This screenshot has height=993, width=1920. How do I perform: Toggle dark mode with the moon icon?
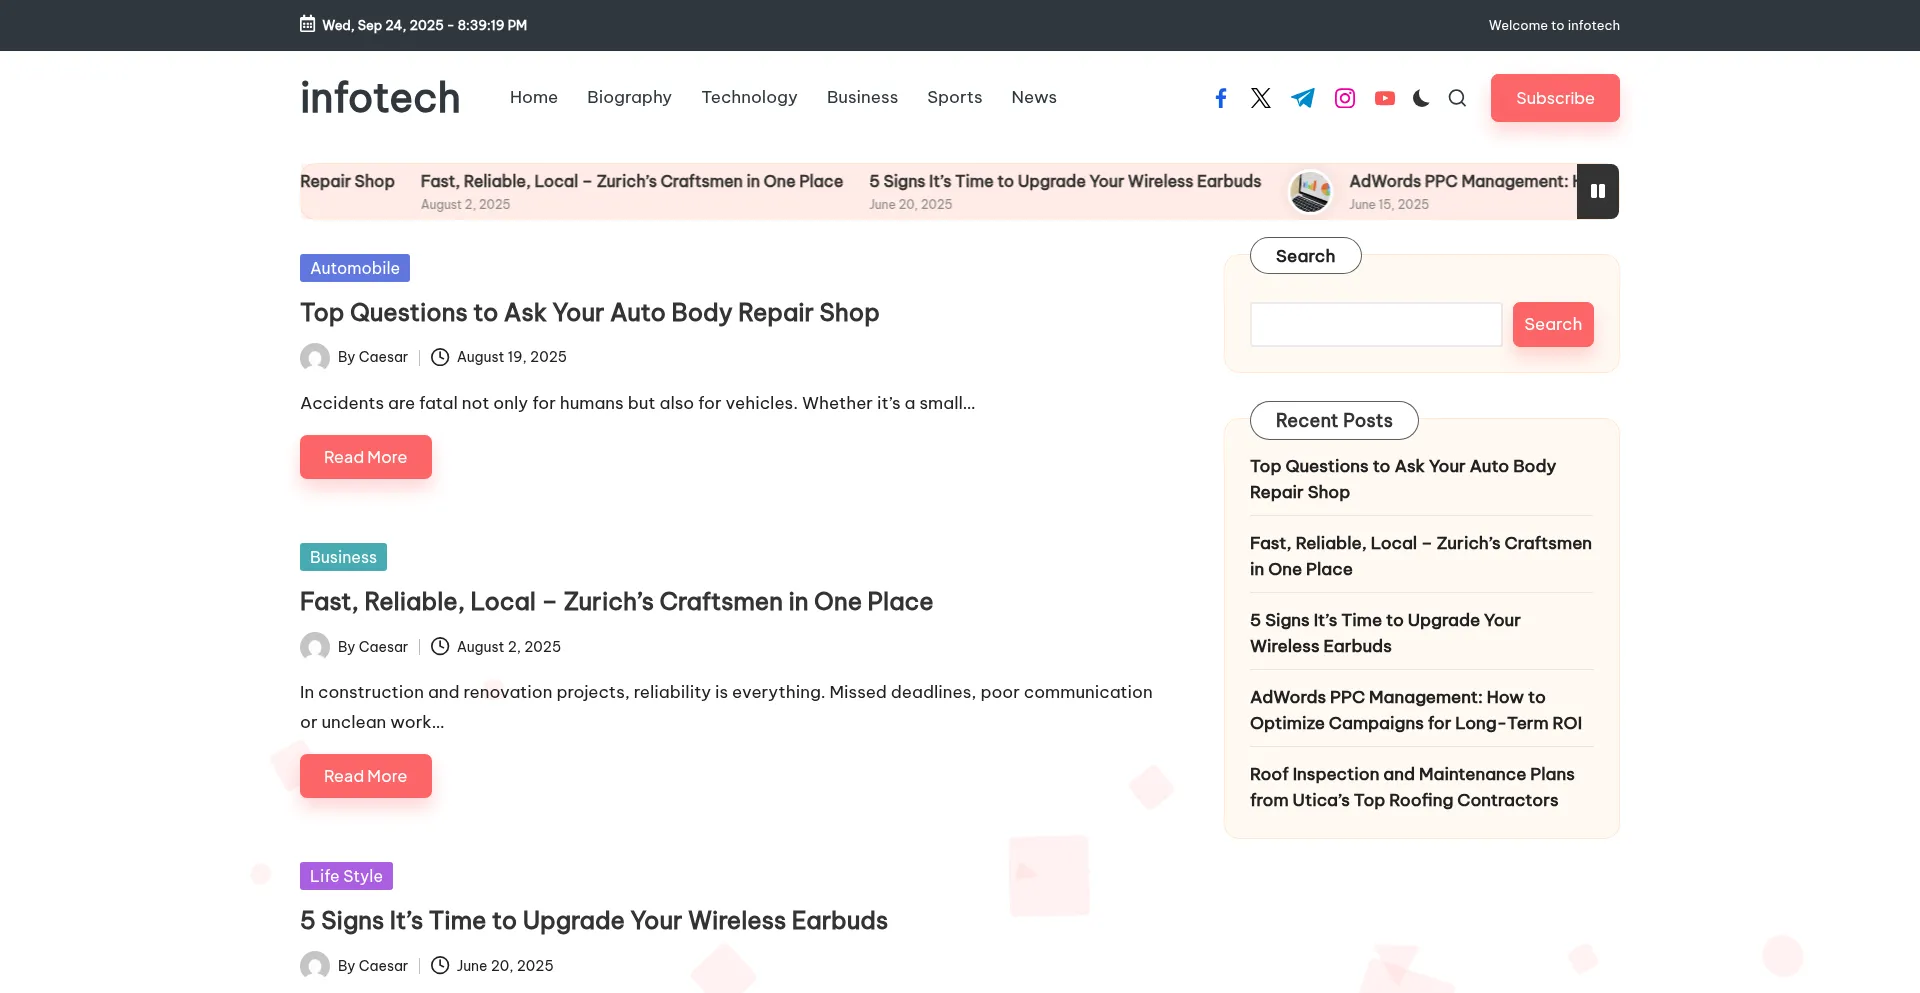(x=1421, y=98)
